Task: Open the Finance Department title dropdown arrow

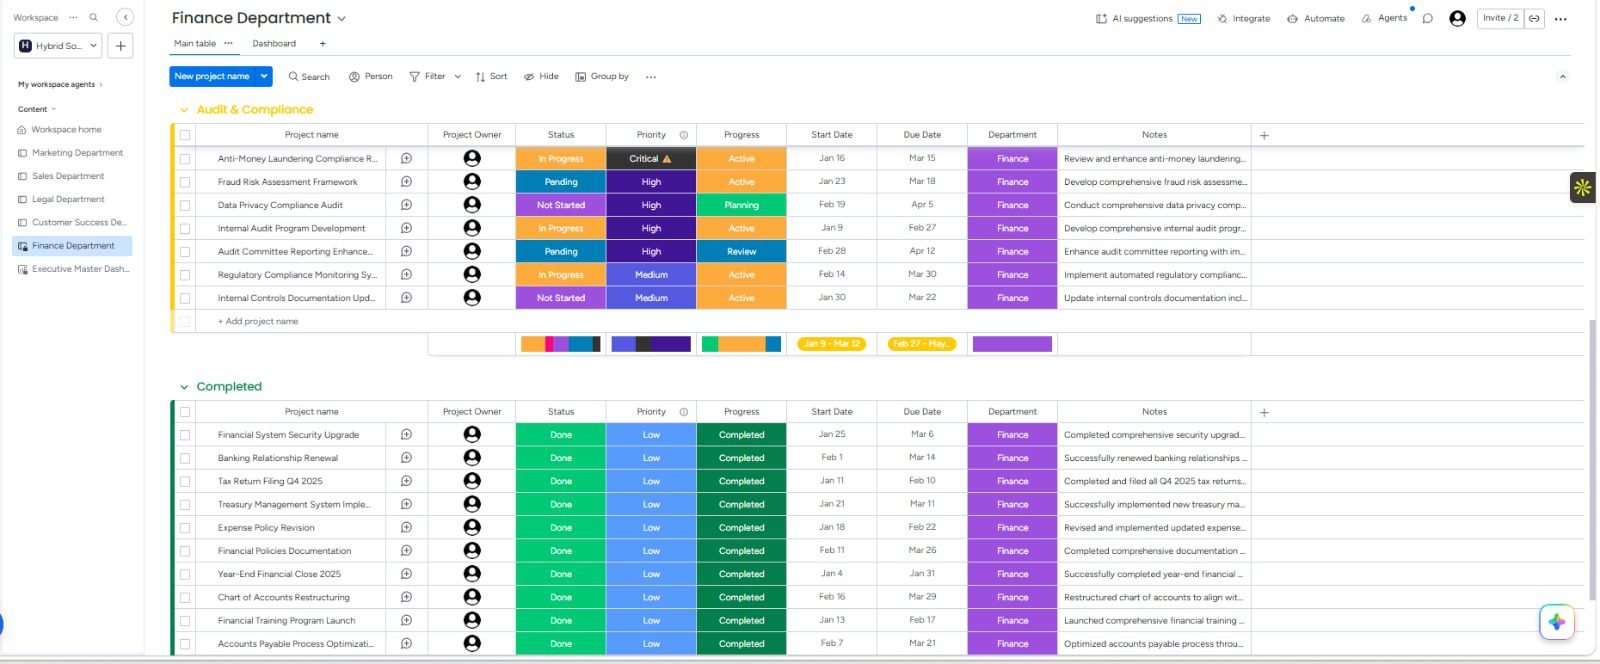Action: coord(342,19)
